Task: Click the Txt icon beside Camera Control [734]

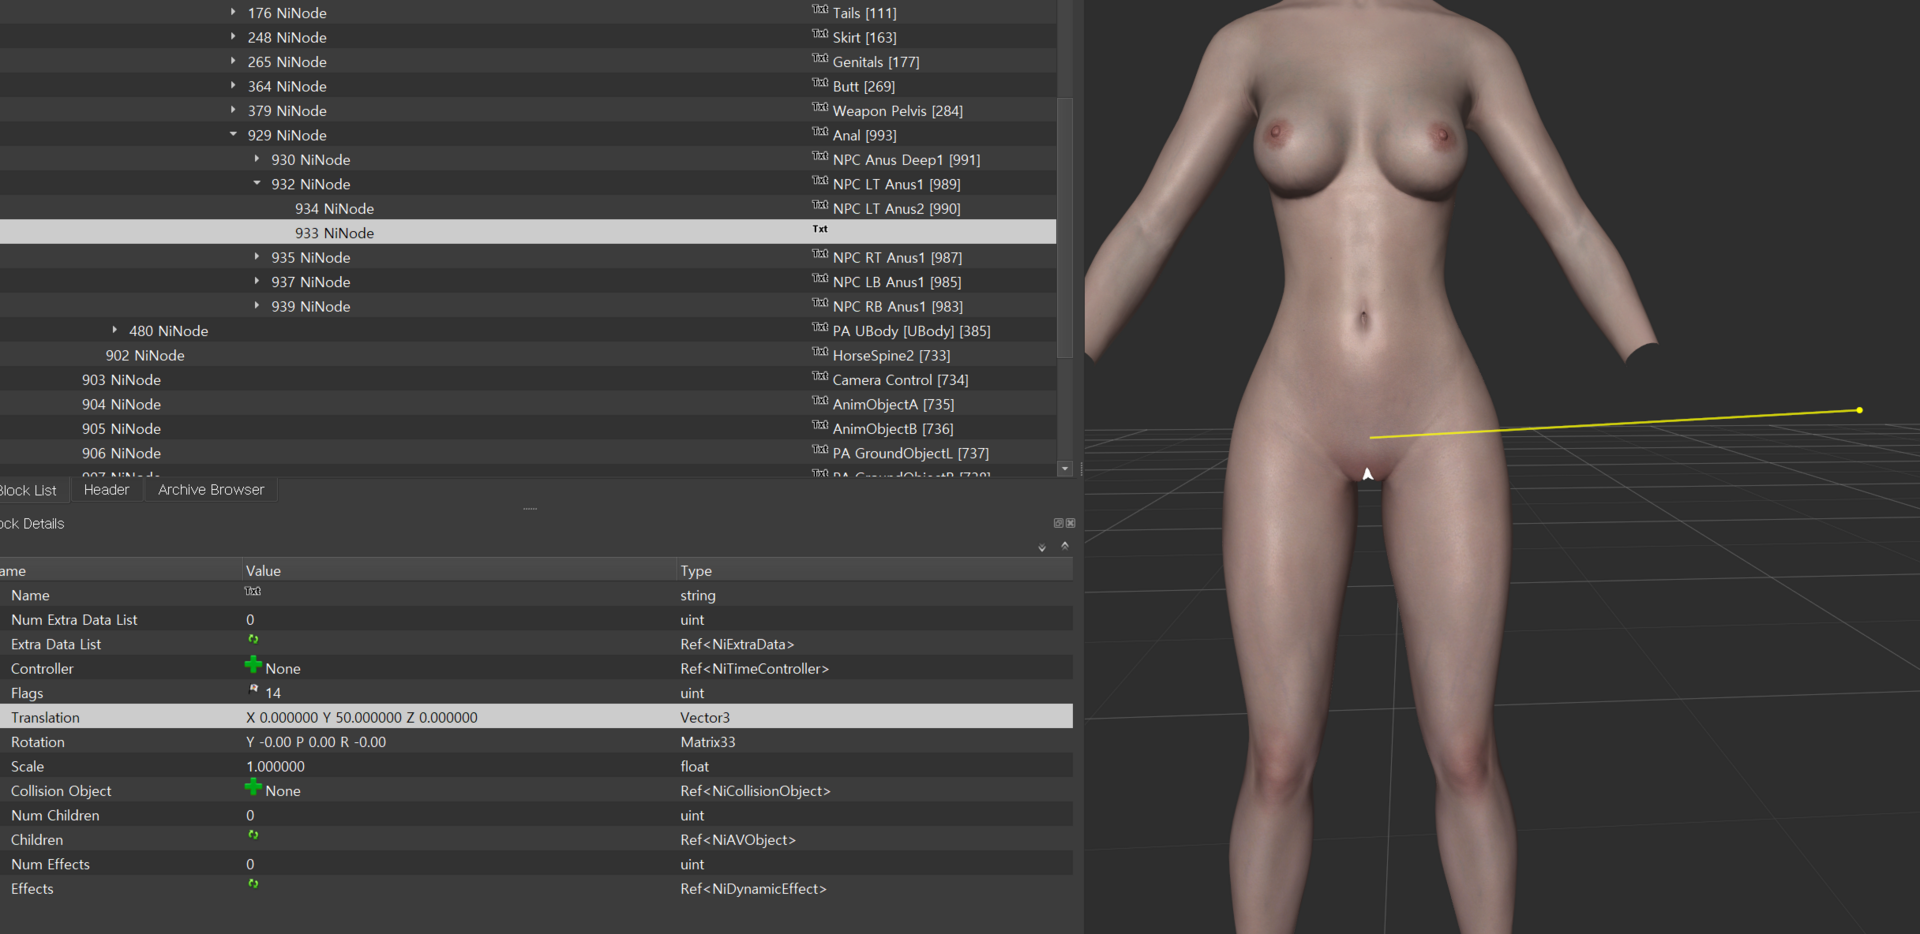Action: pos(820,377)
